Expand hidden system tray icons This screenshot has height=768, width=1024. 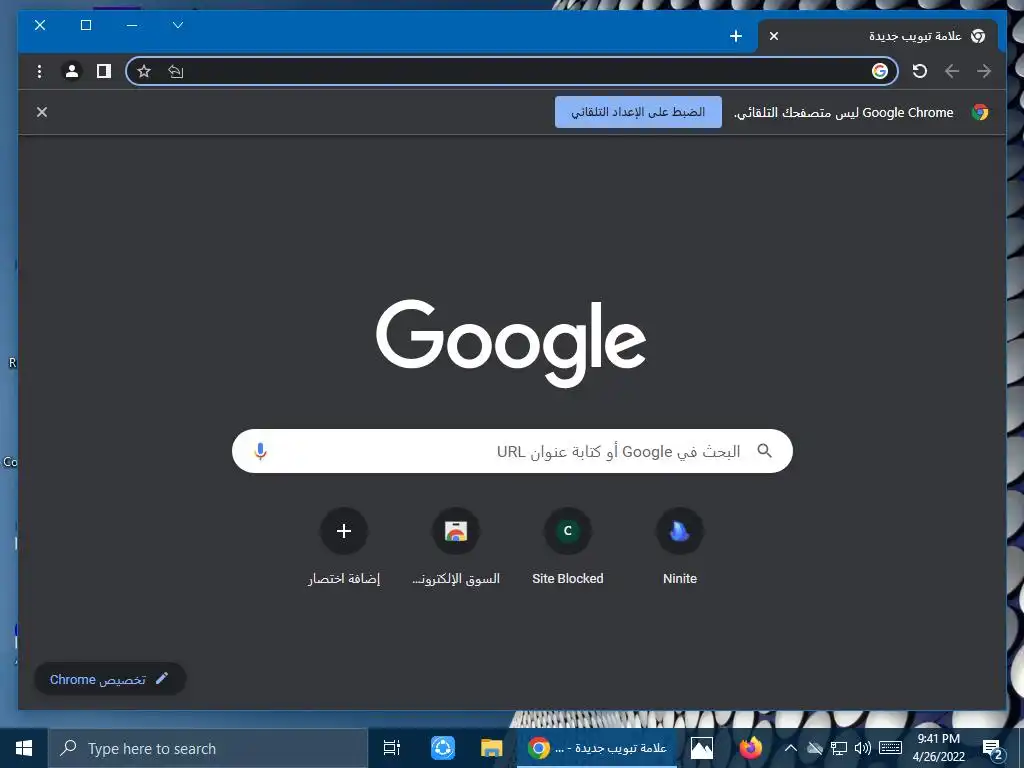click(x=790, y=748)
